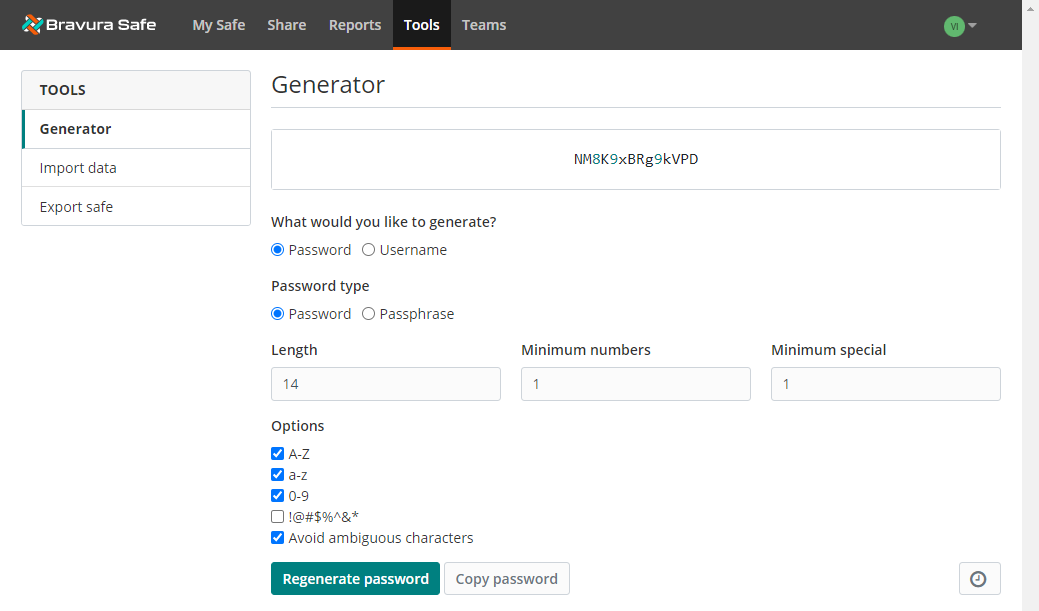Click the password Length input field
This screenshot has height=611, width=1039.
385,383
